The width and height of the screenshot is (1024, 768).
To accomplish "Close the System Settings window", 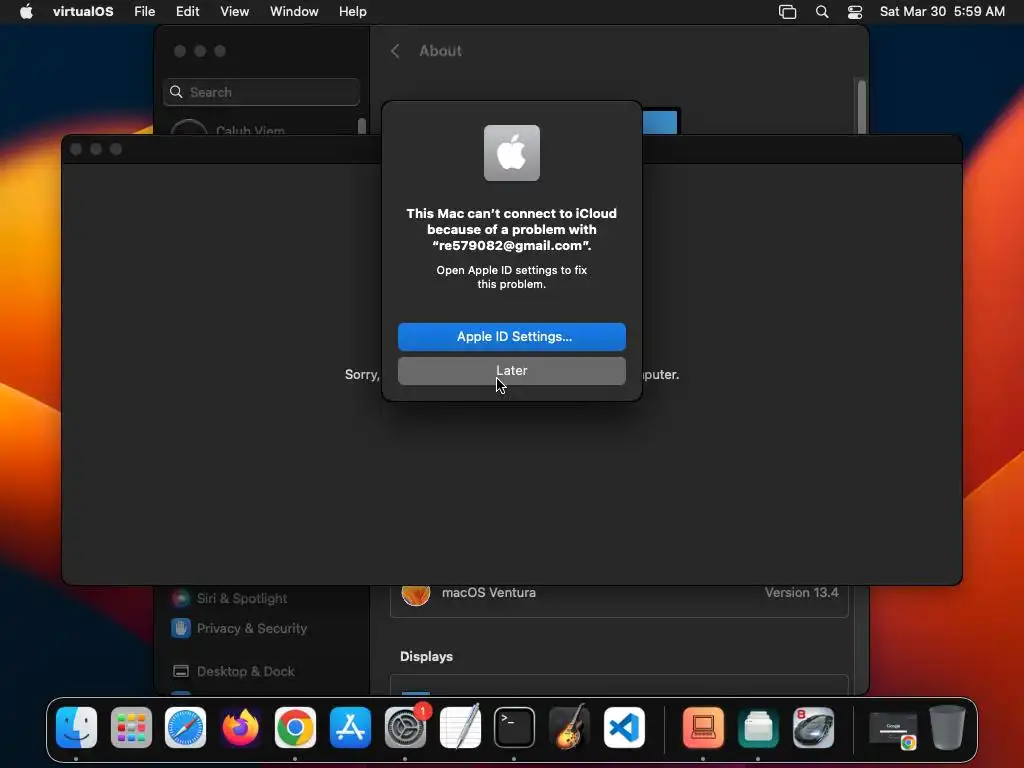I will coord(180,51).
